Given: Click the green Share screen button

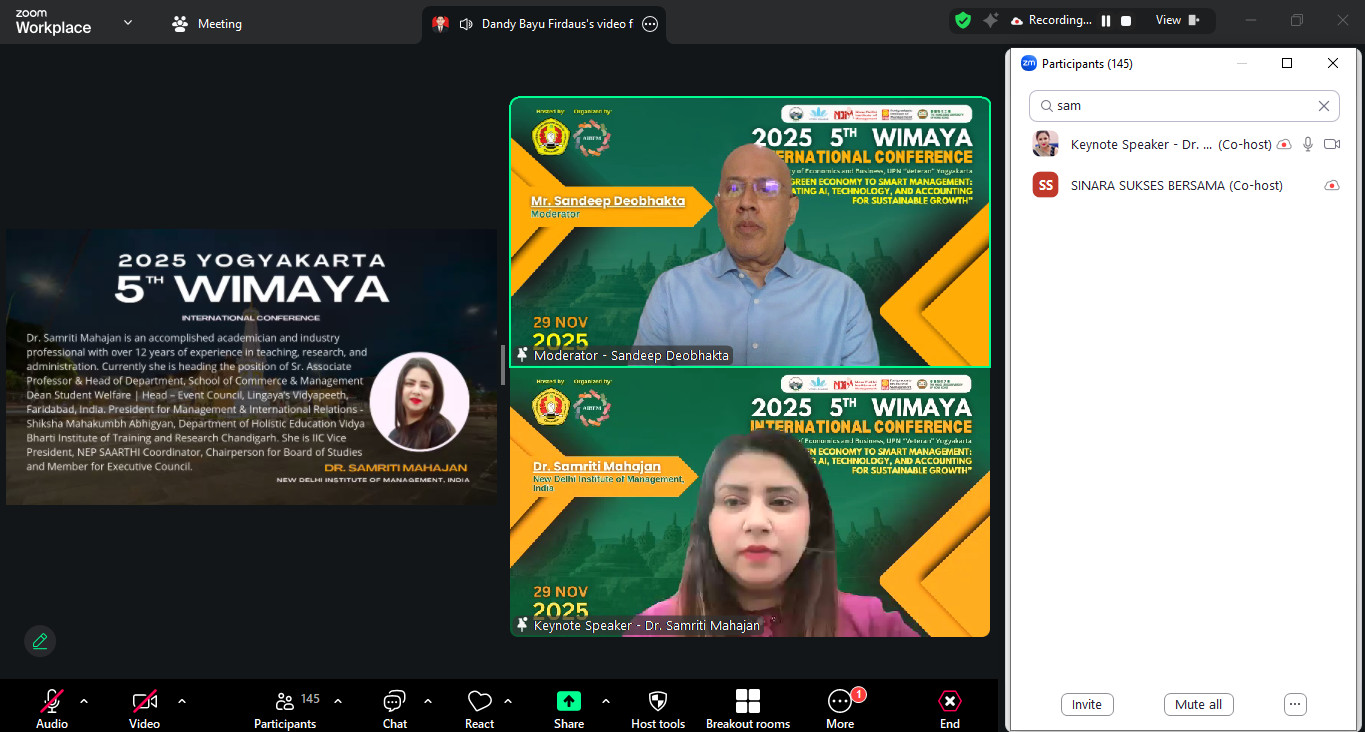Looking at the screenshot, I should (x=569, y=702).
